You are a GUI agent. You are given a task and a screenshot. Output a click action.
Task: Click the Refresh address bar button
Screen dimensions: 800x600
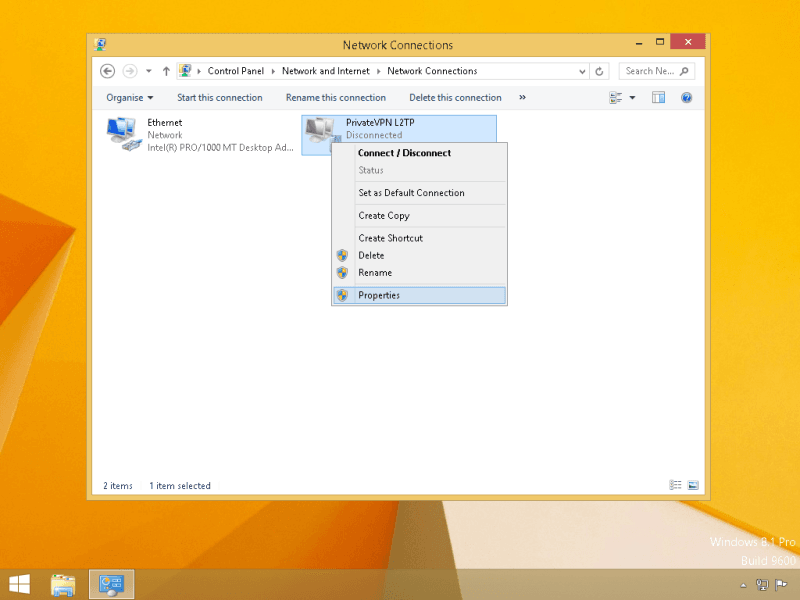pyautogui.click(x=599, y=71)
